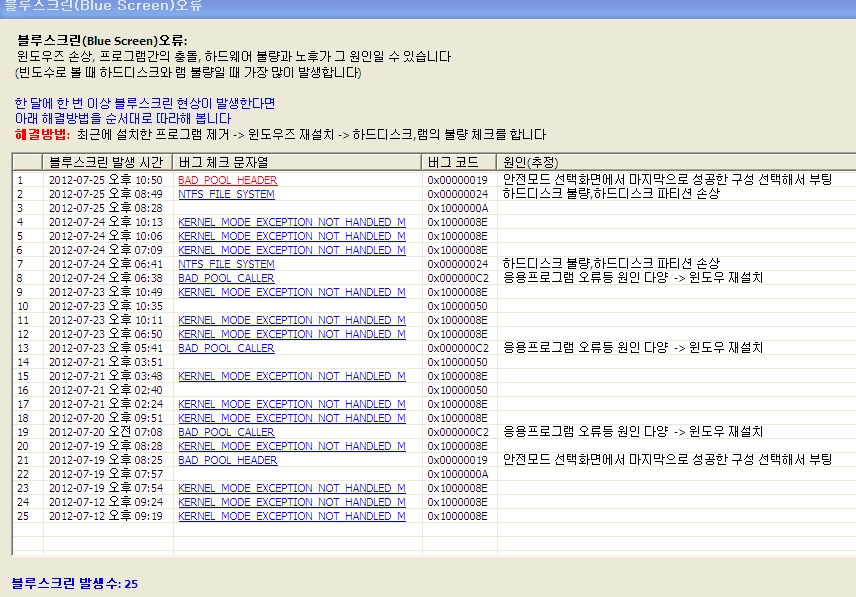This screenshot has height=597, width=856.
Task: Open KERNEL_MODE_EXCEPTION link at 07-24 10:06
Action: tap(292, 236)
